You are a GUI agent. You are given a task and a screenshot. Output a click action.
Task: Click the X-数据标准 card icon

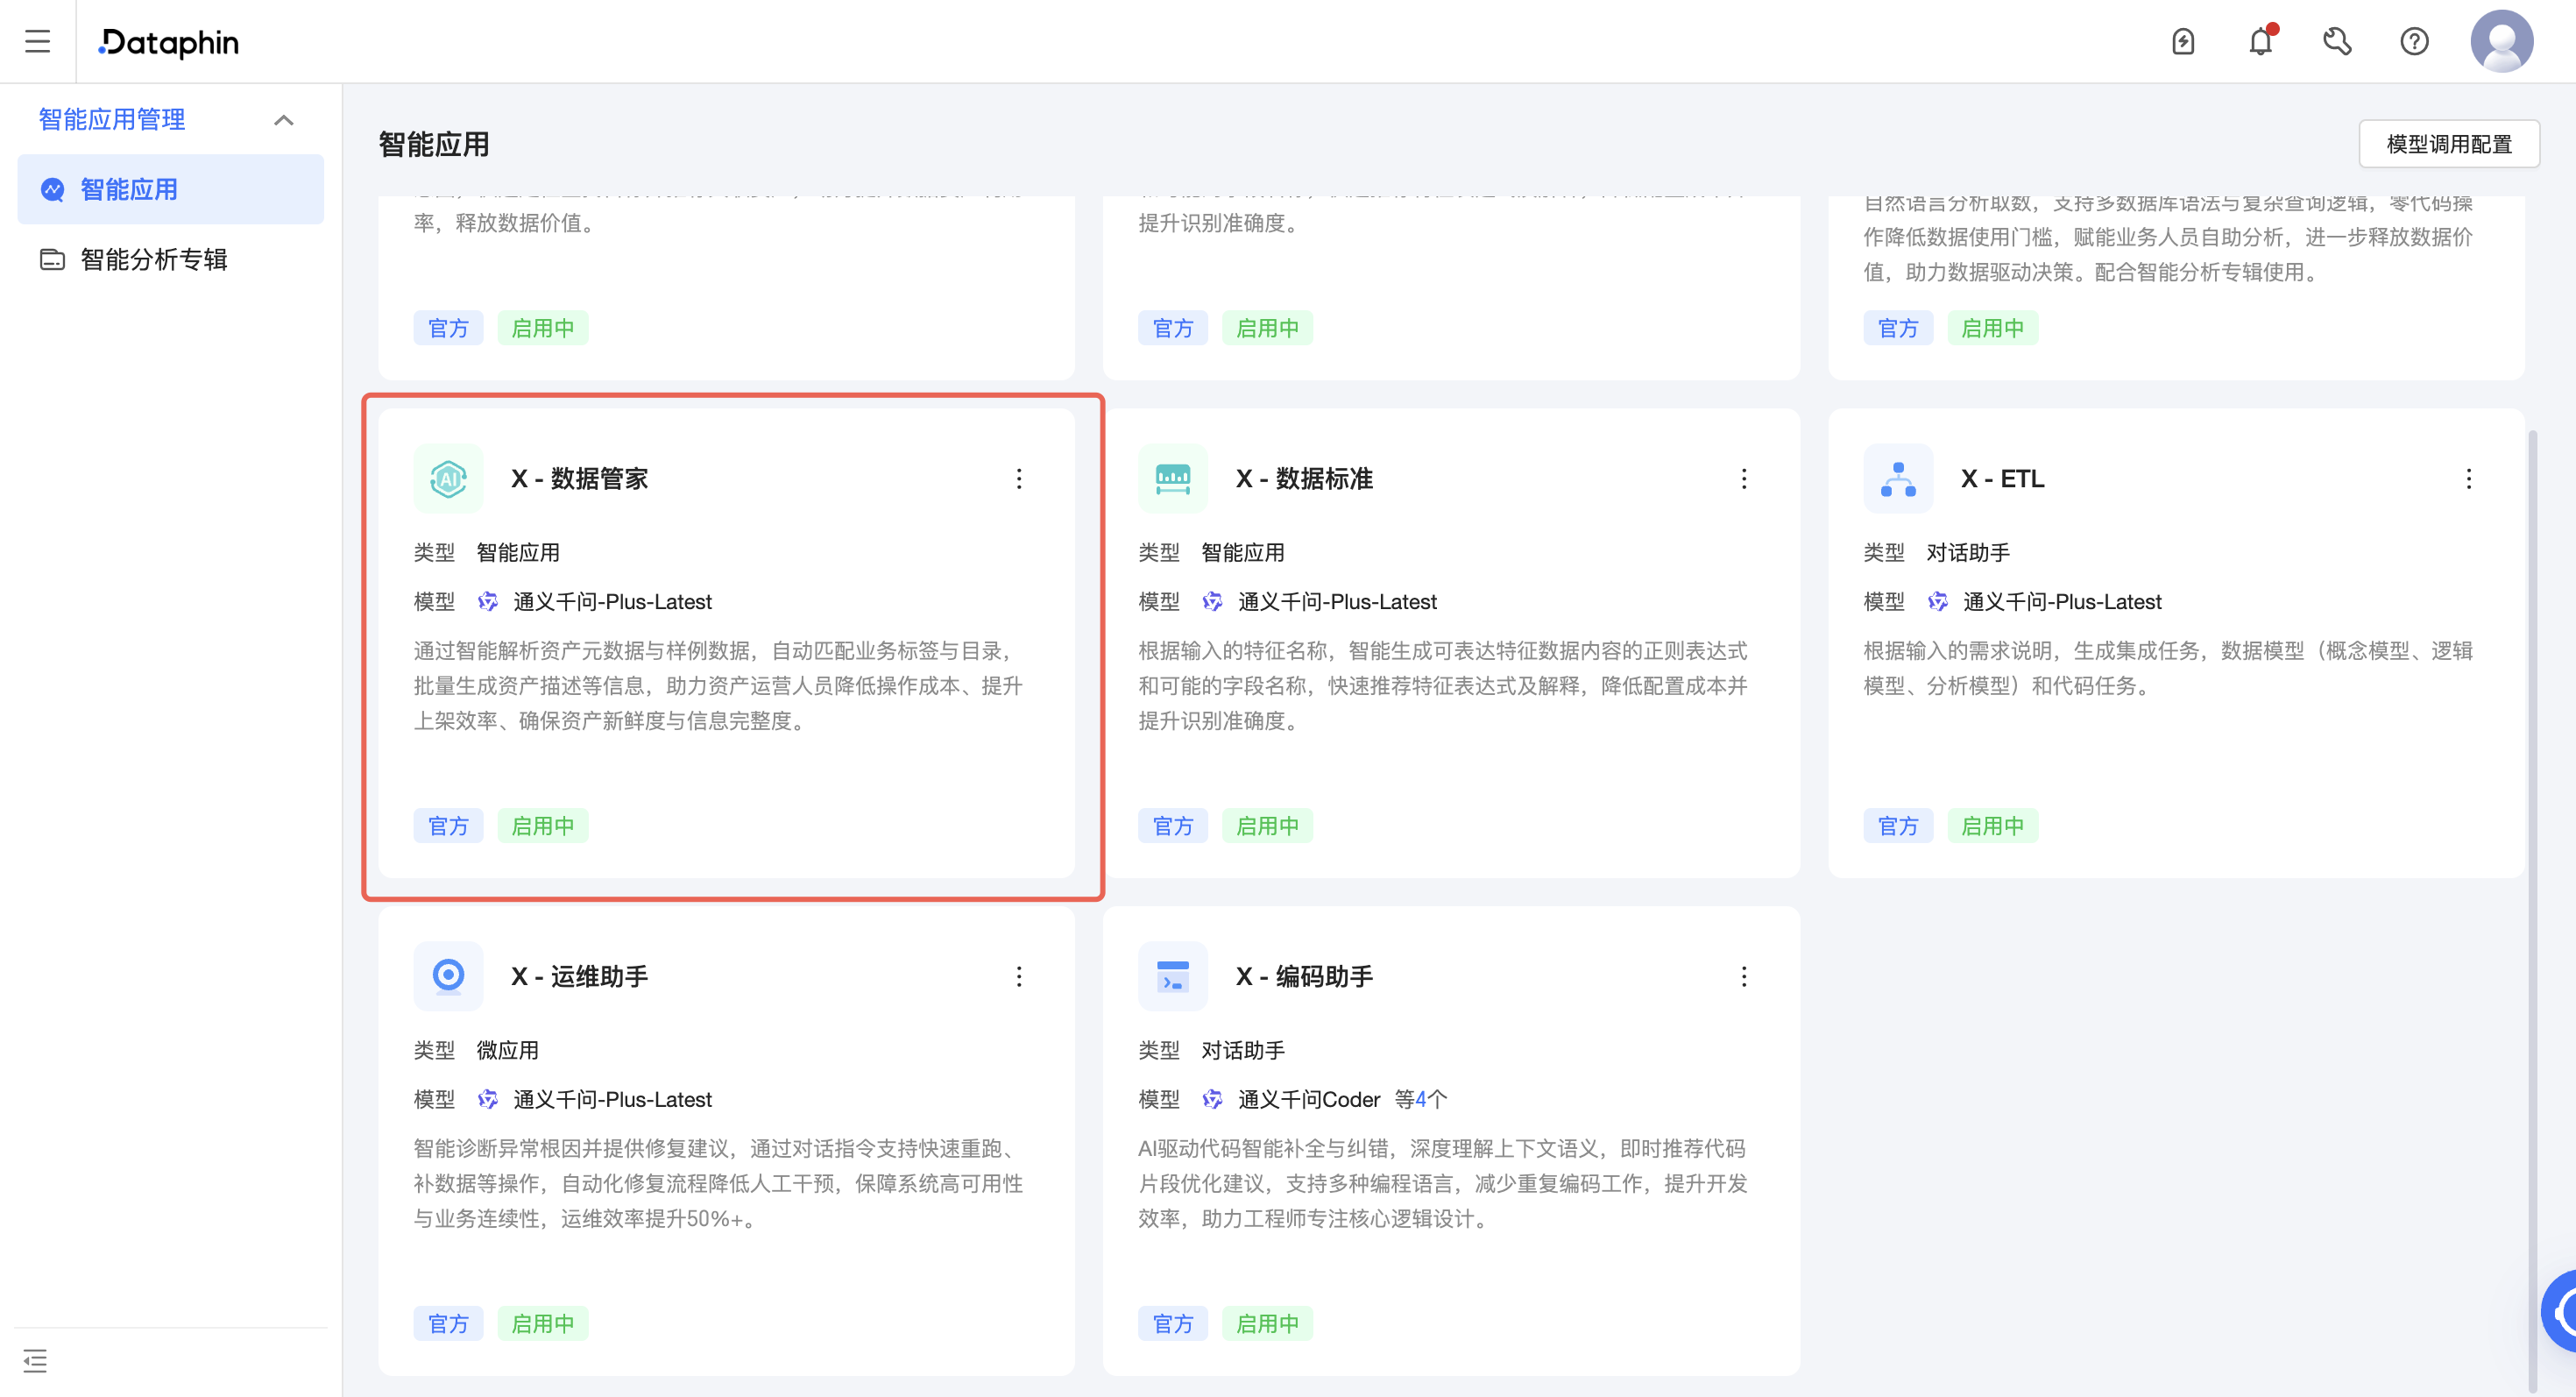point(1172,478)
